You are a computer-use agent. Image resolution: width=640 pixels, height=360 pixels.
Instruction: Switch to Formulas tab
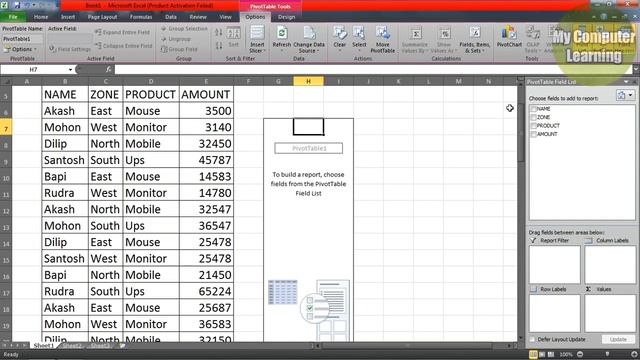pos(141,17)
